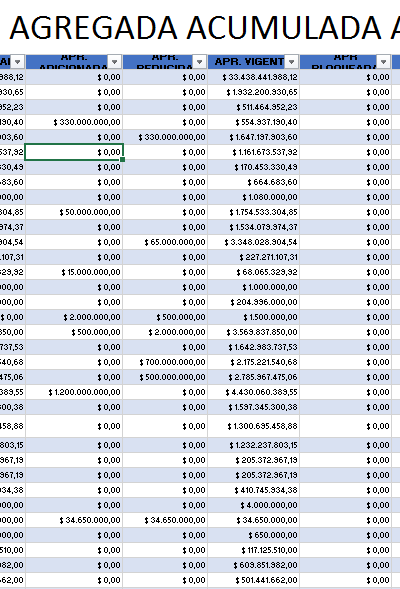Select cell $ 1.754.533.304,85
The height and width of the screenshot is (589, 400).
pyautogui.click(x=254, y=212)
